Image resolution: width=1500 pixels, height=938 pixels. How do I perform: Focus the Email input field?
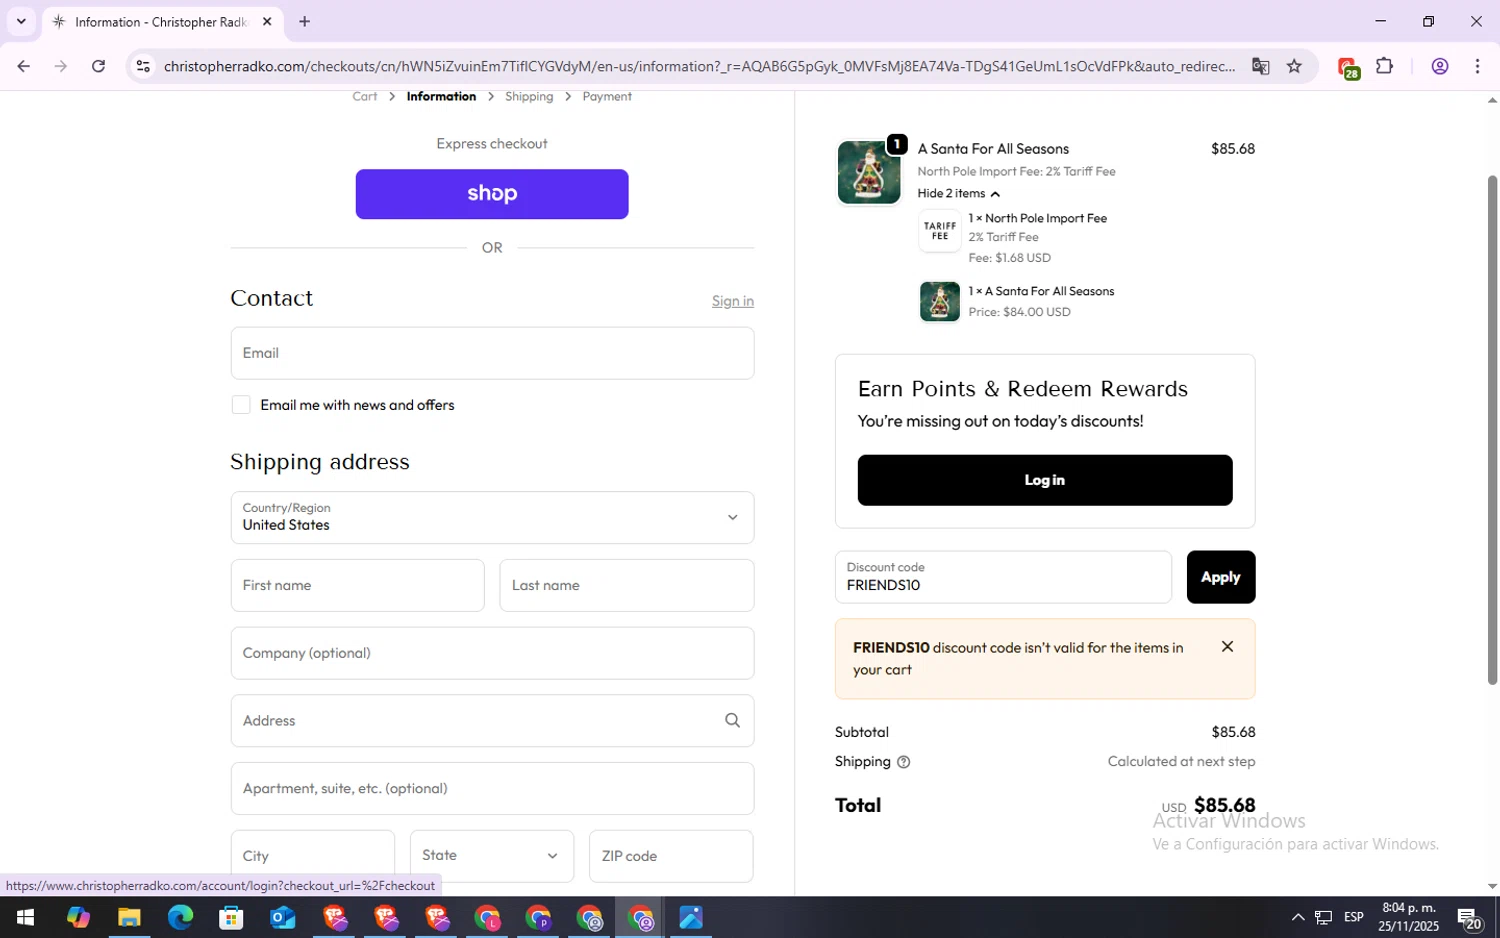492,353
